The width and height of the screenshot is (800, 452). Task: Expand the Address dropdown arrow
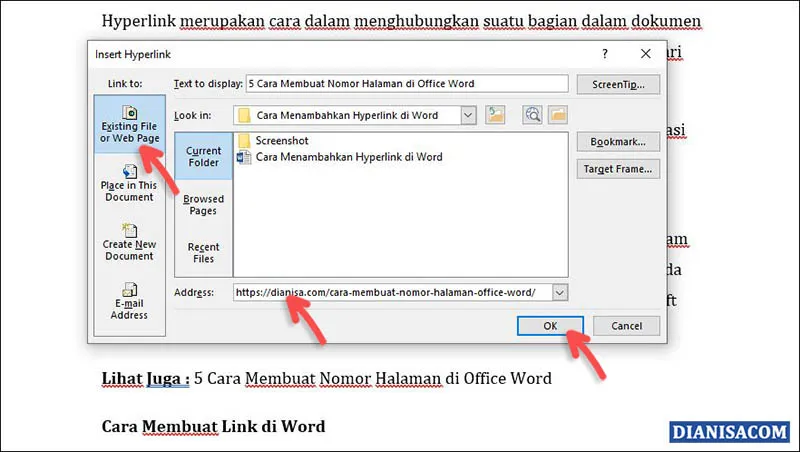(x=560, y=293)
